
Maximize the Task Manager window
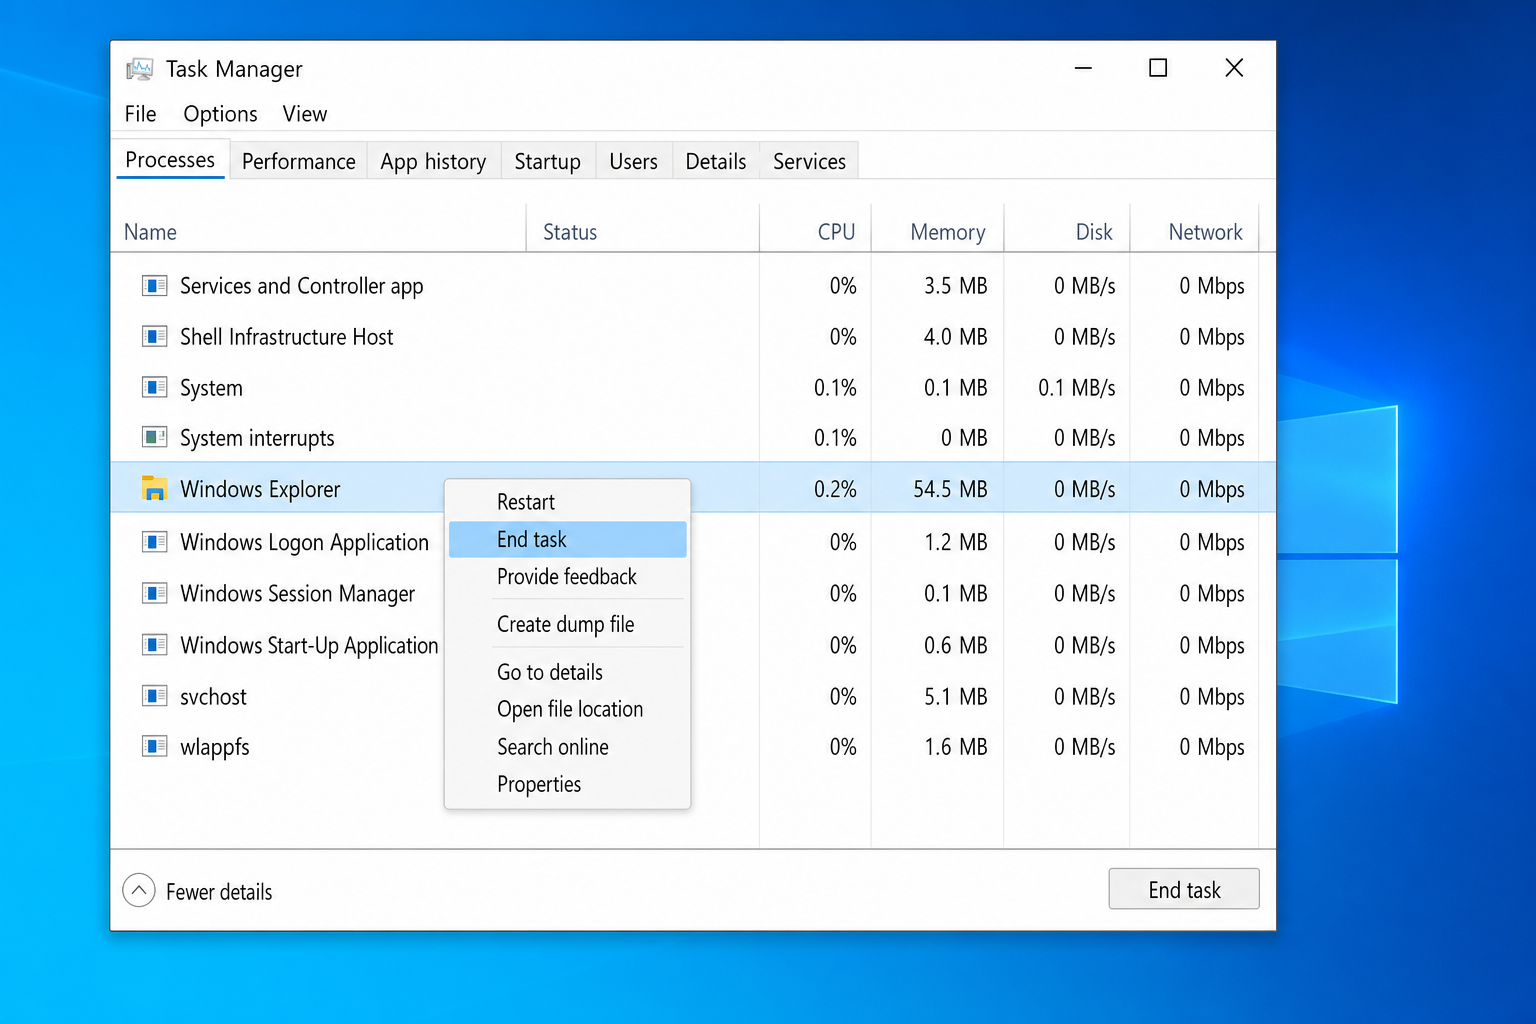1158,68
